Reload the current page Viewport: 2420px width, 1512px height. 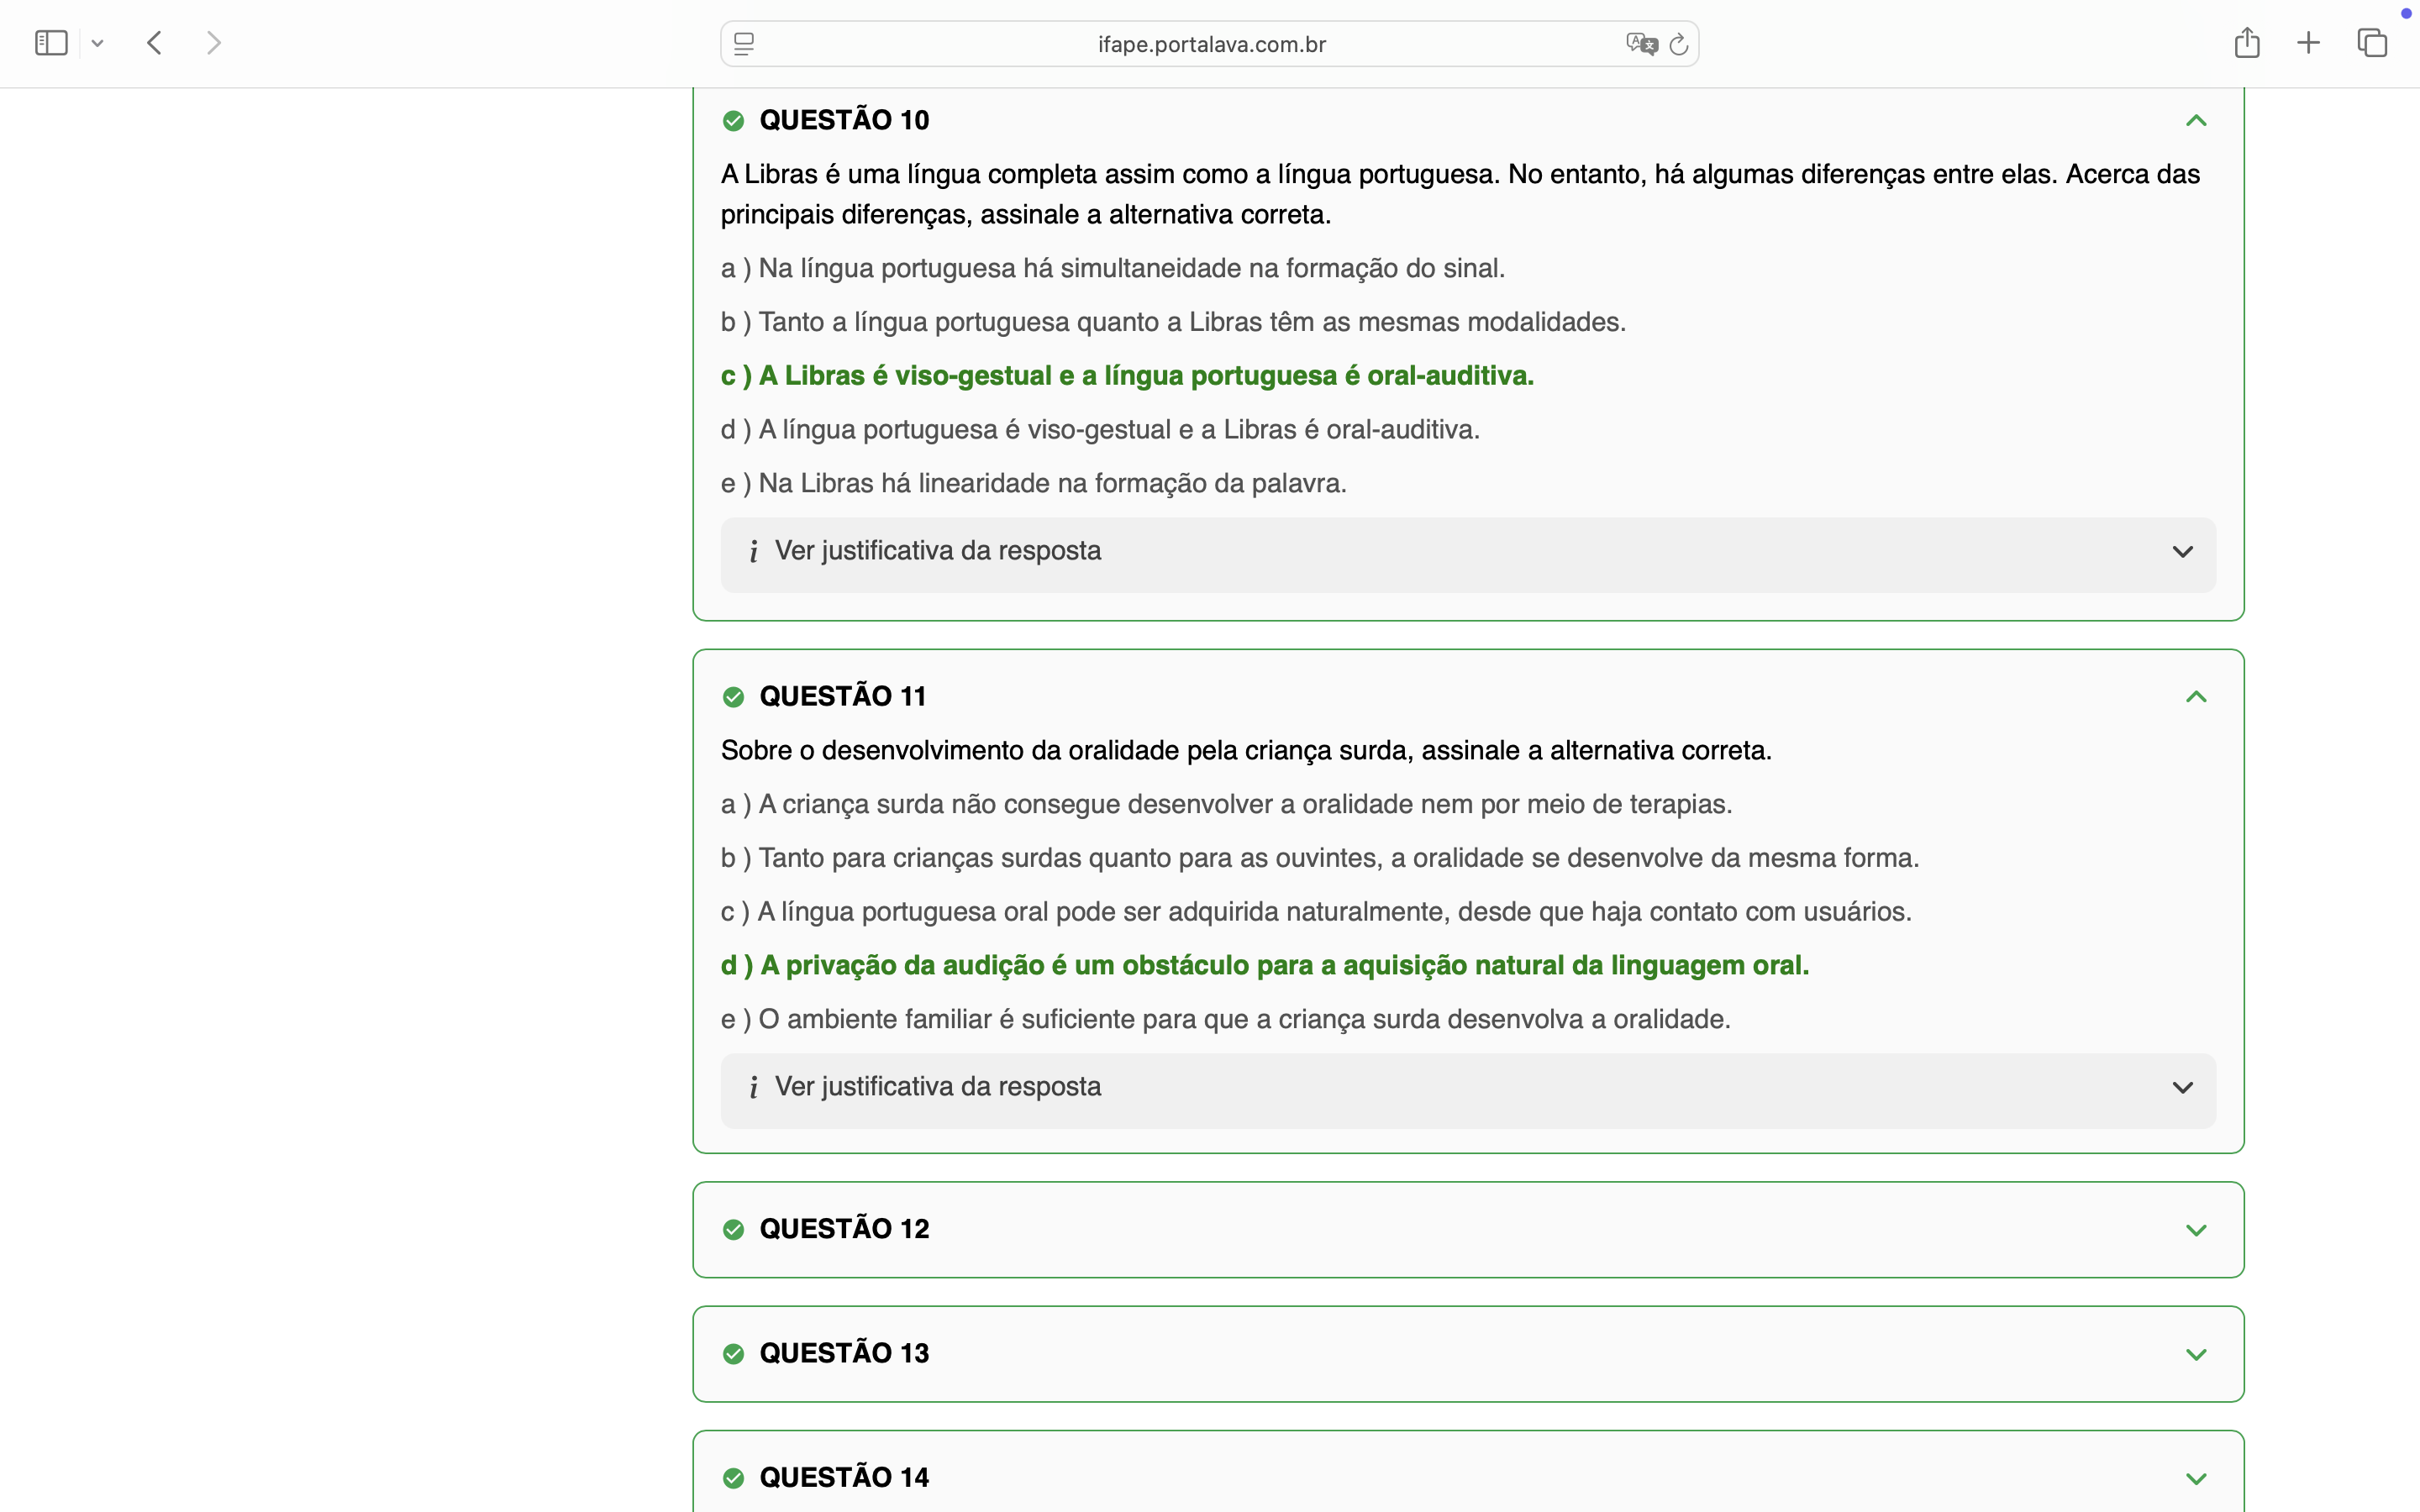[x=1680, y=44]
